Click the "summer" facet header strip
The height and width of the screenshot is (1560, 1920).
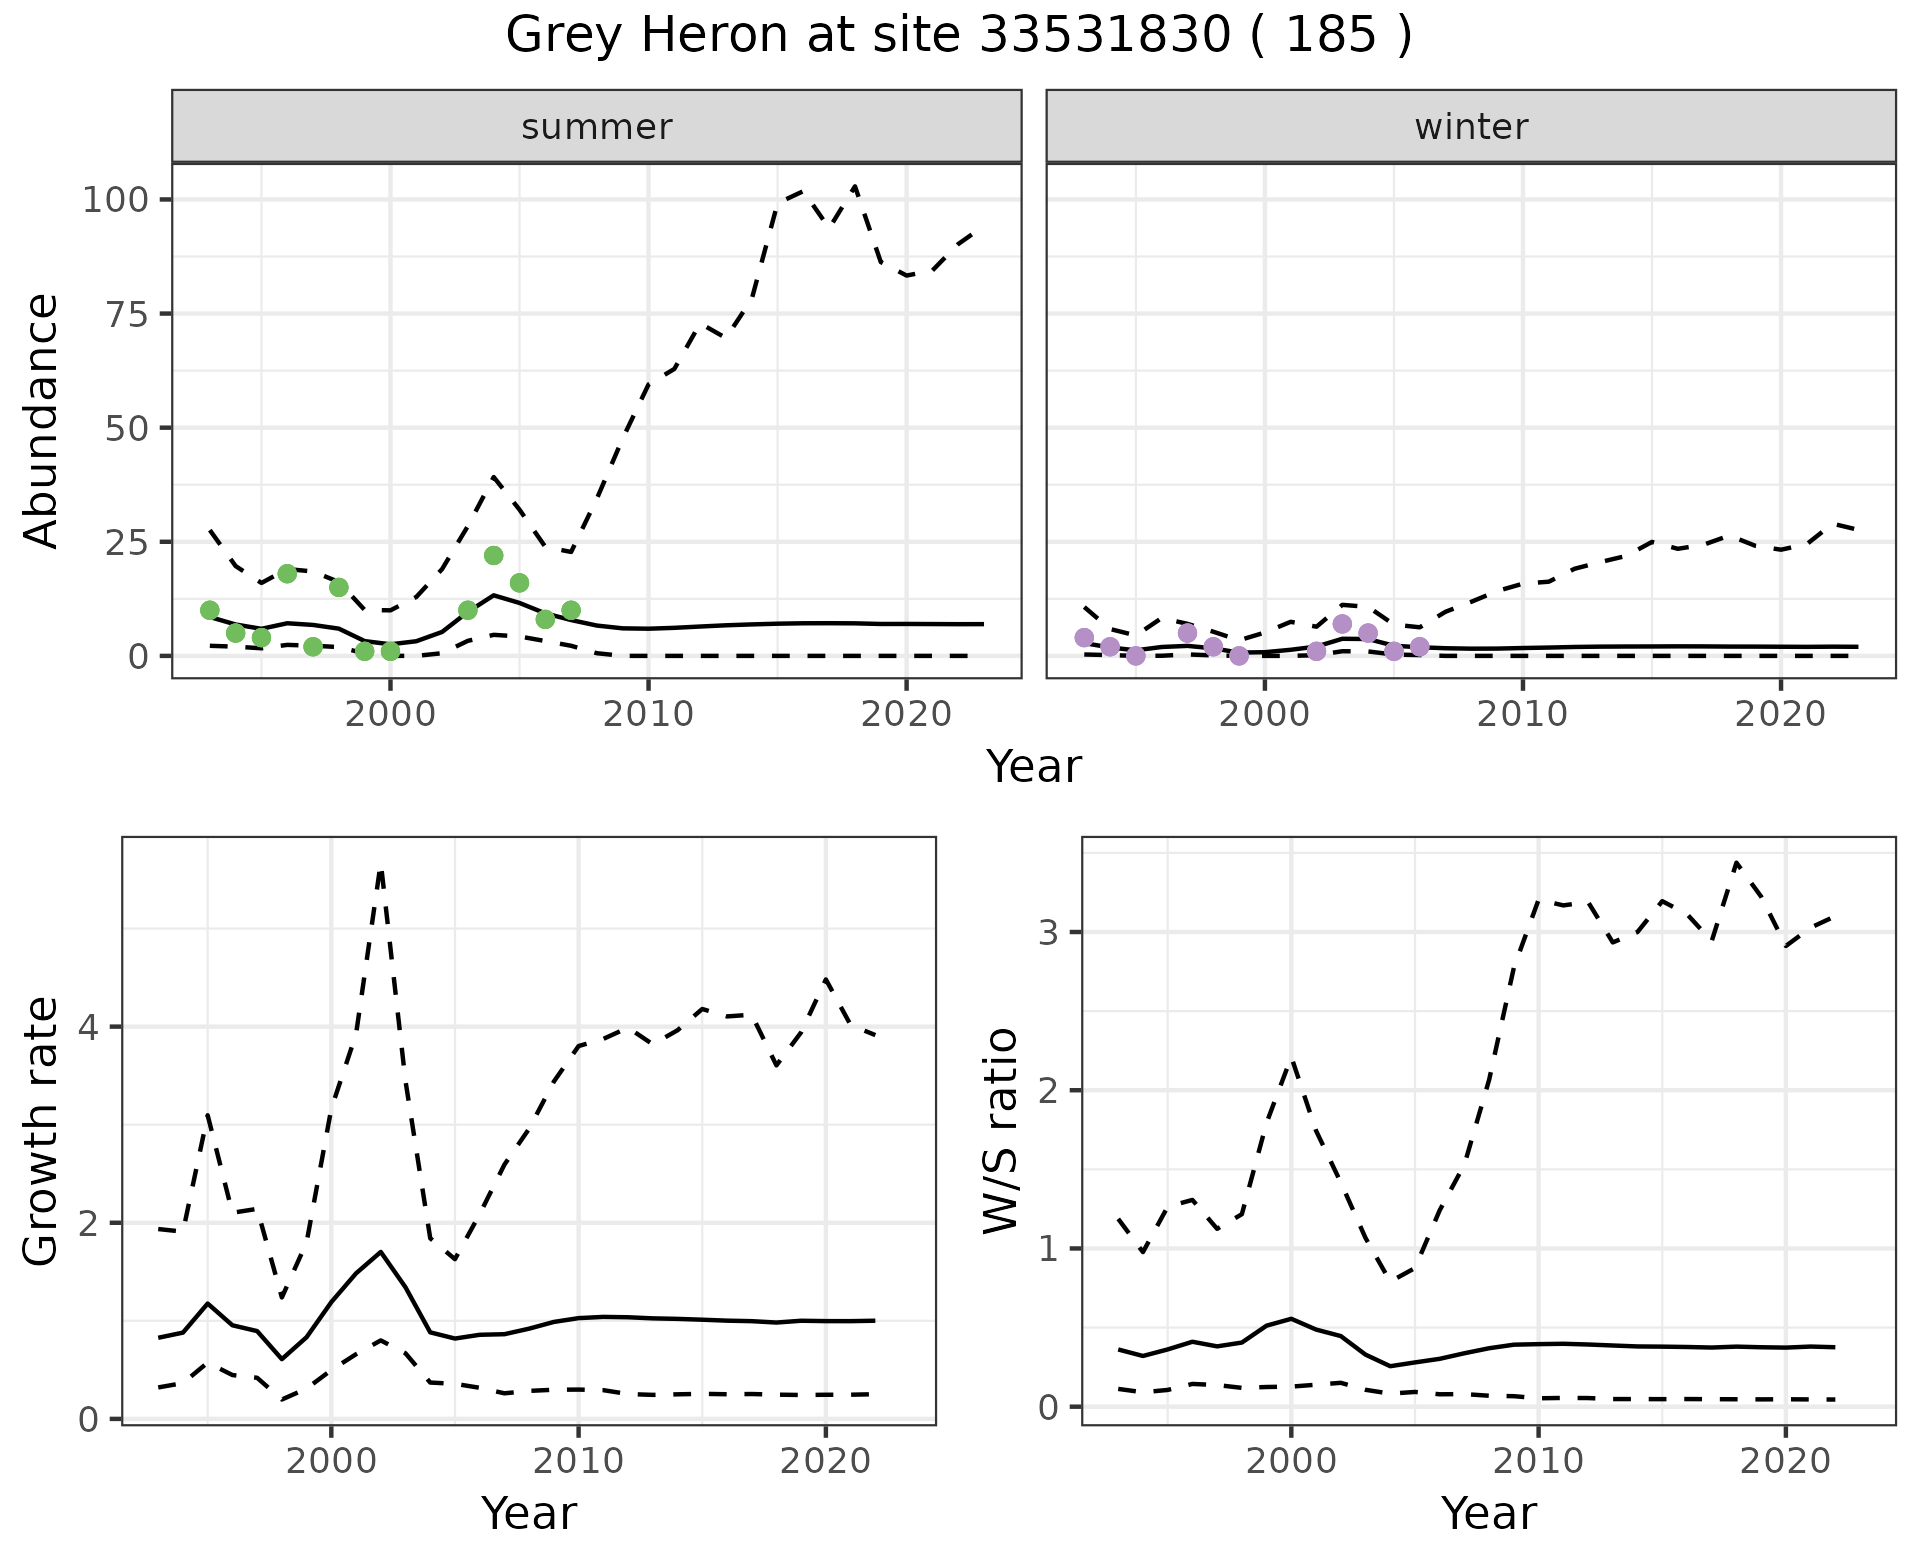[596, 127]
